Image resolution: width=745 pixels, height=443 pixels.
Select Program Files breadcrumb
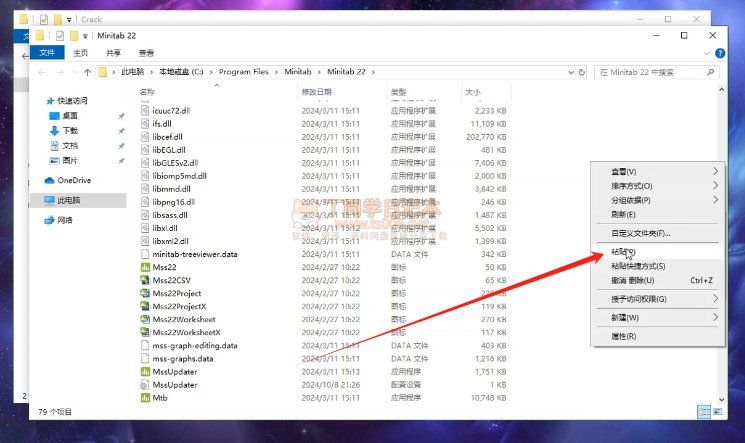pos(243,72)
